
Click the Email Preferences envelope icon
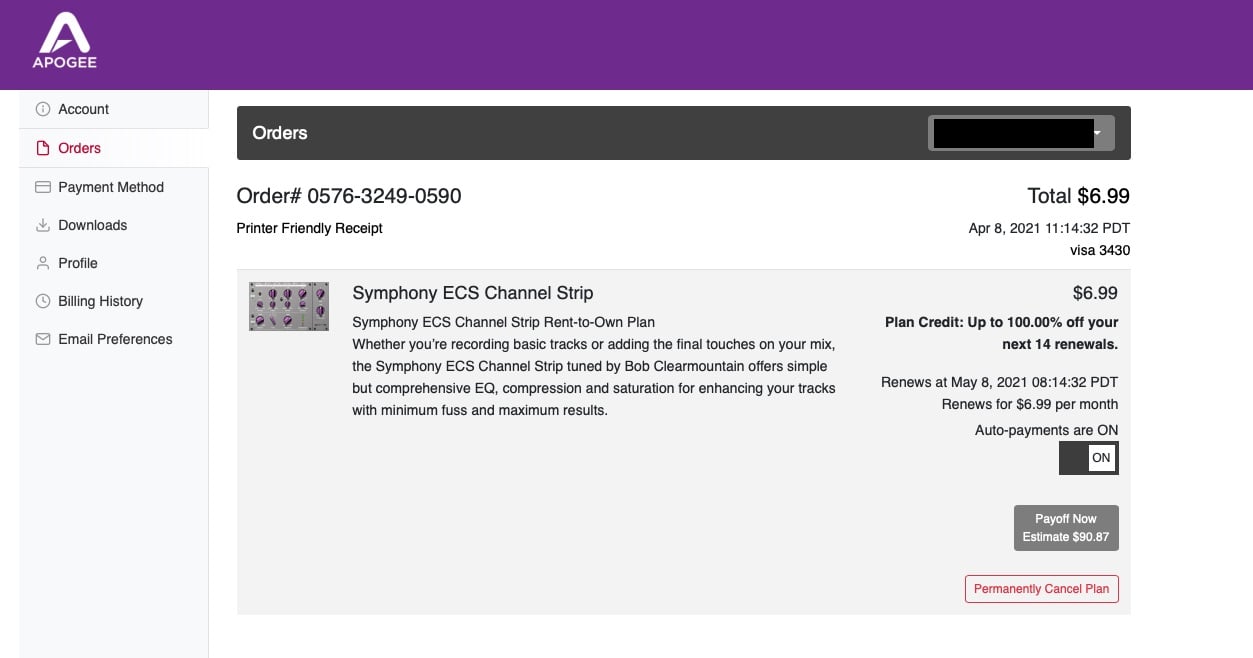pos(42,338)
